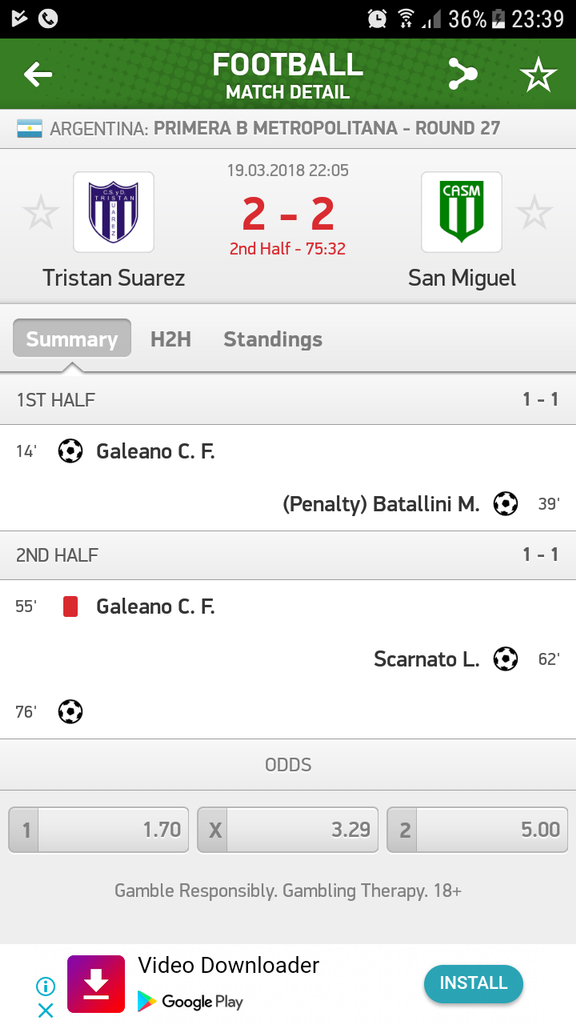Open Tristan Suarez team crest
Screen dimensions: 576x1024
tap(114, 212)
